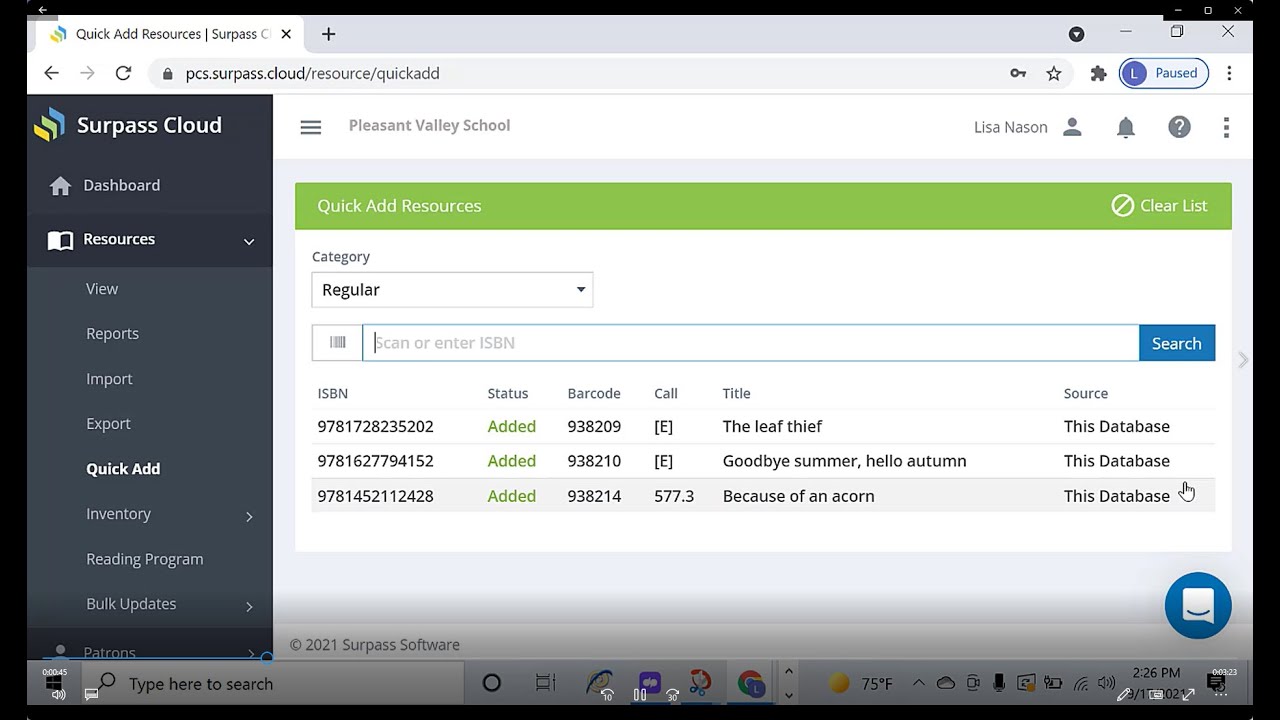
Task: Click the Paused profile button
Action: (1164, 73)
